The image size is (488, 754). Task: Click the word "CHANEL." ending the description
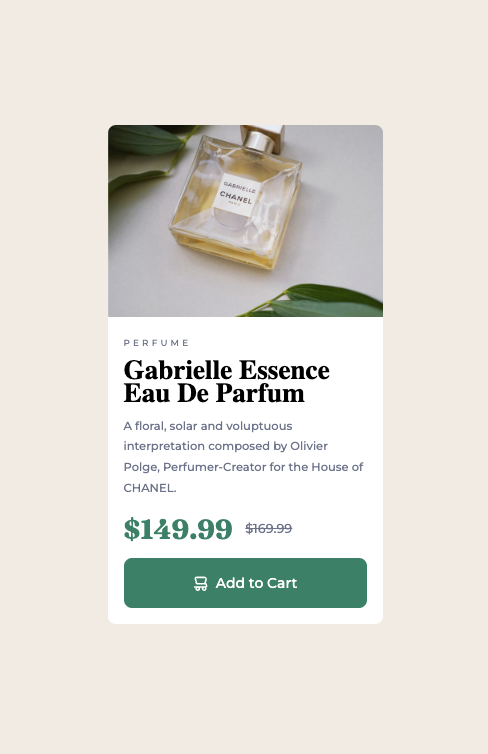tap(150, 488)
